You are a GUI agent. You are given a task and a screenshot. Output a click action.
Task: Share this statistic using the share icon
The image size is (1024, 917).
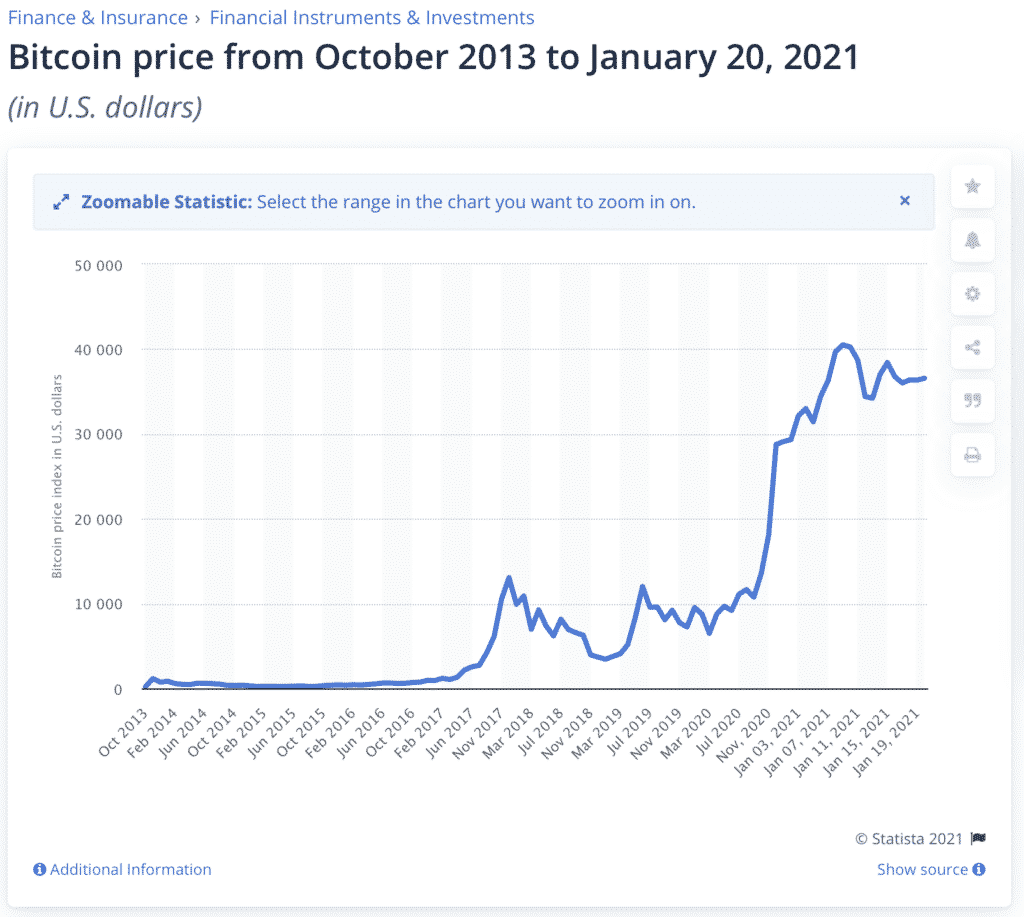pos(972,347)
